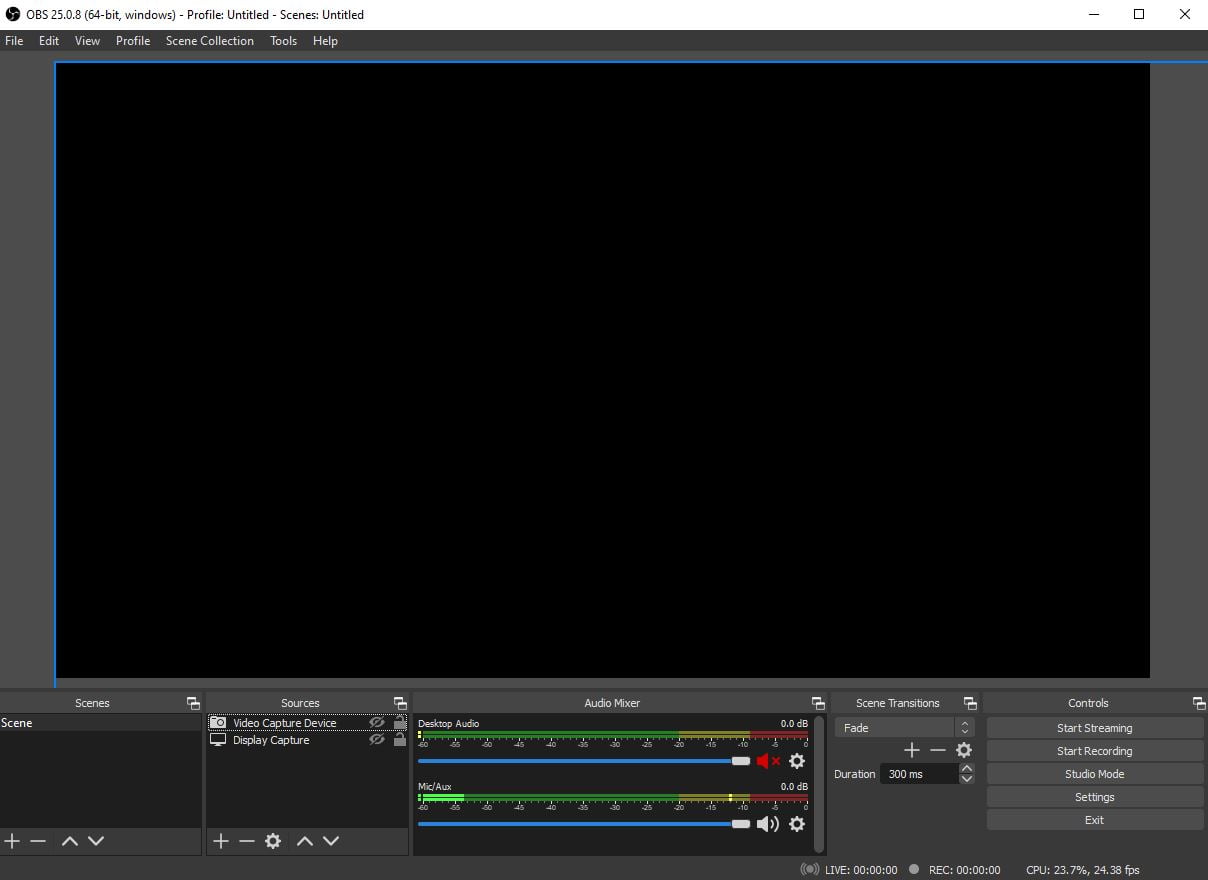The image size is (1208, 880).
Task: Undock the Controls panel
Action: (1199, 703)
